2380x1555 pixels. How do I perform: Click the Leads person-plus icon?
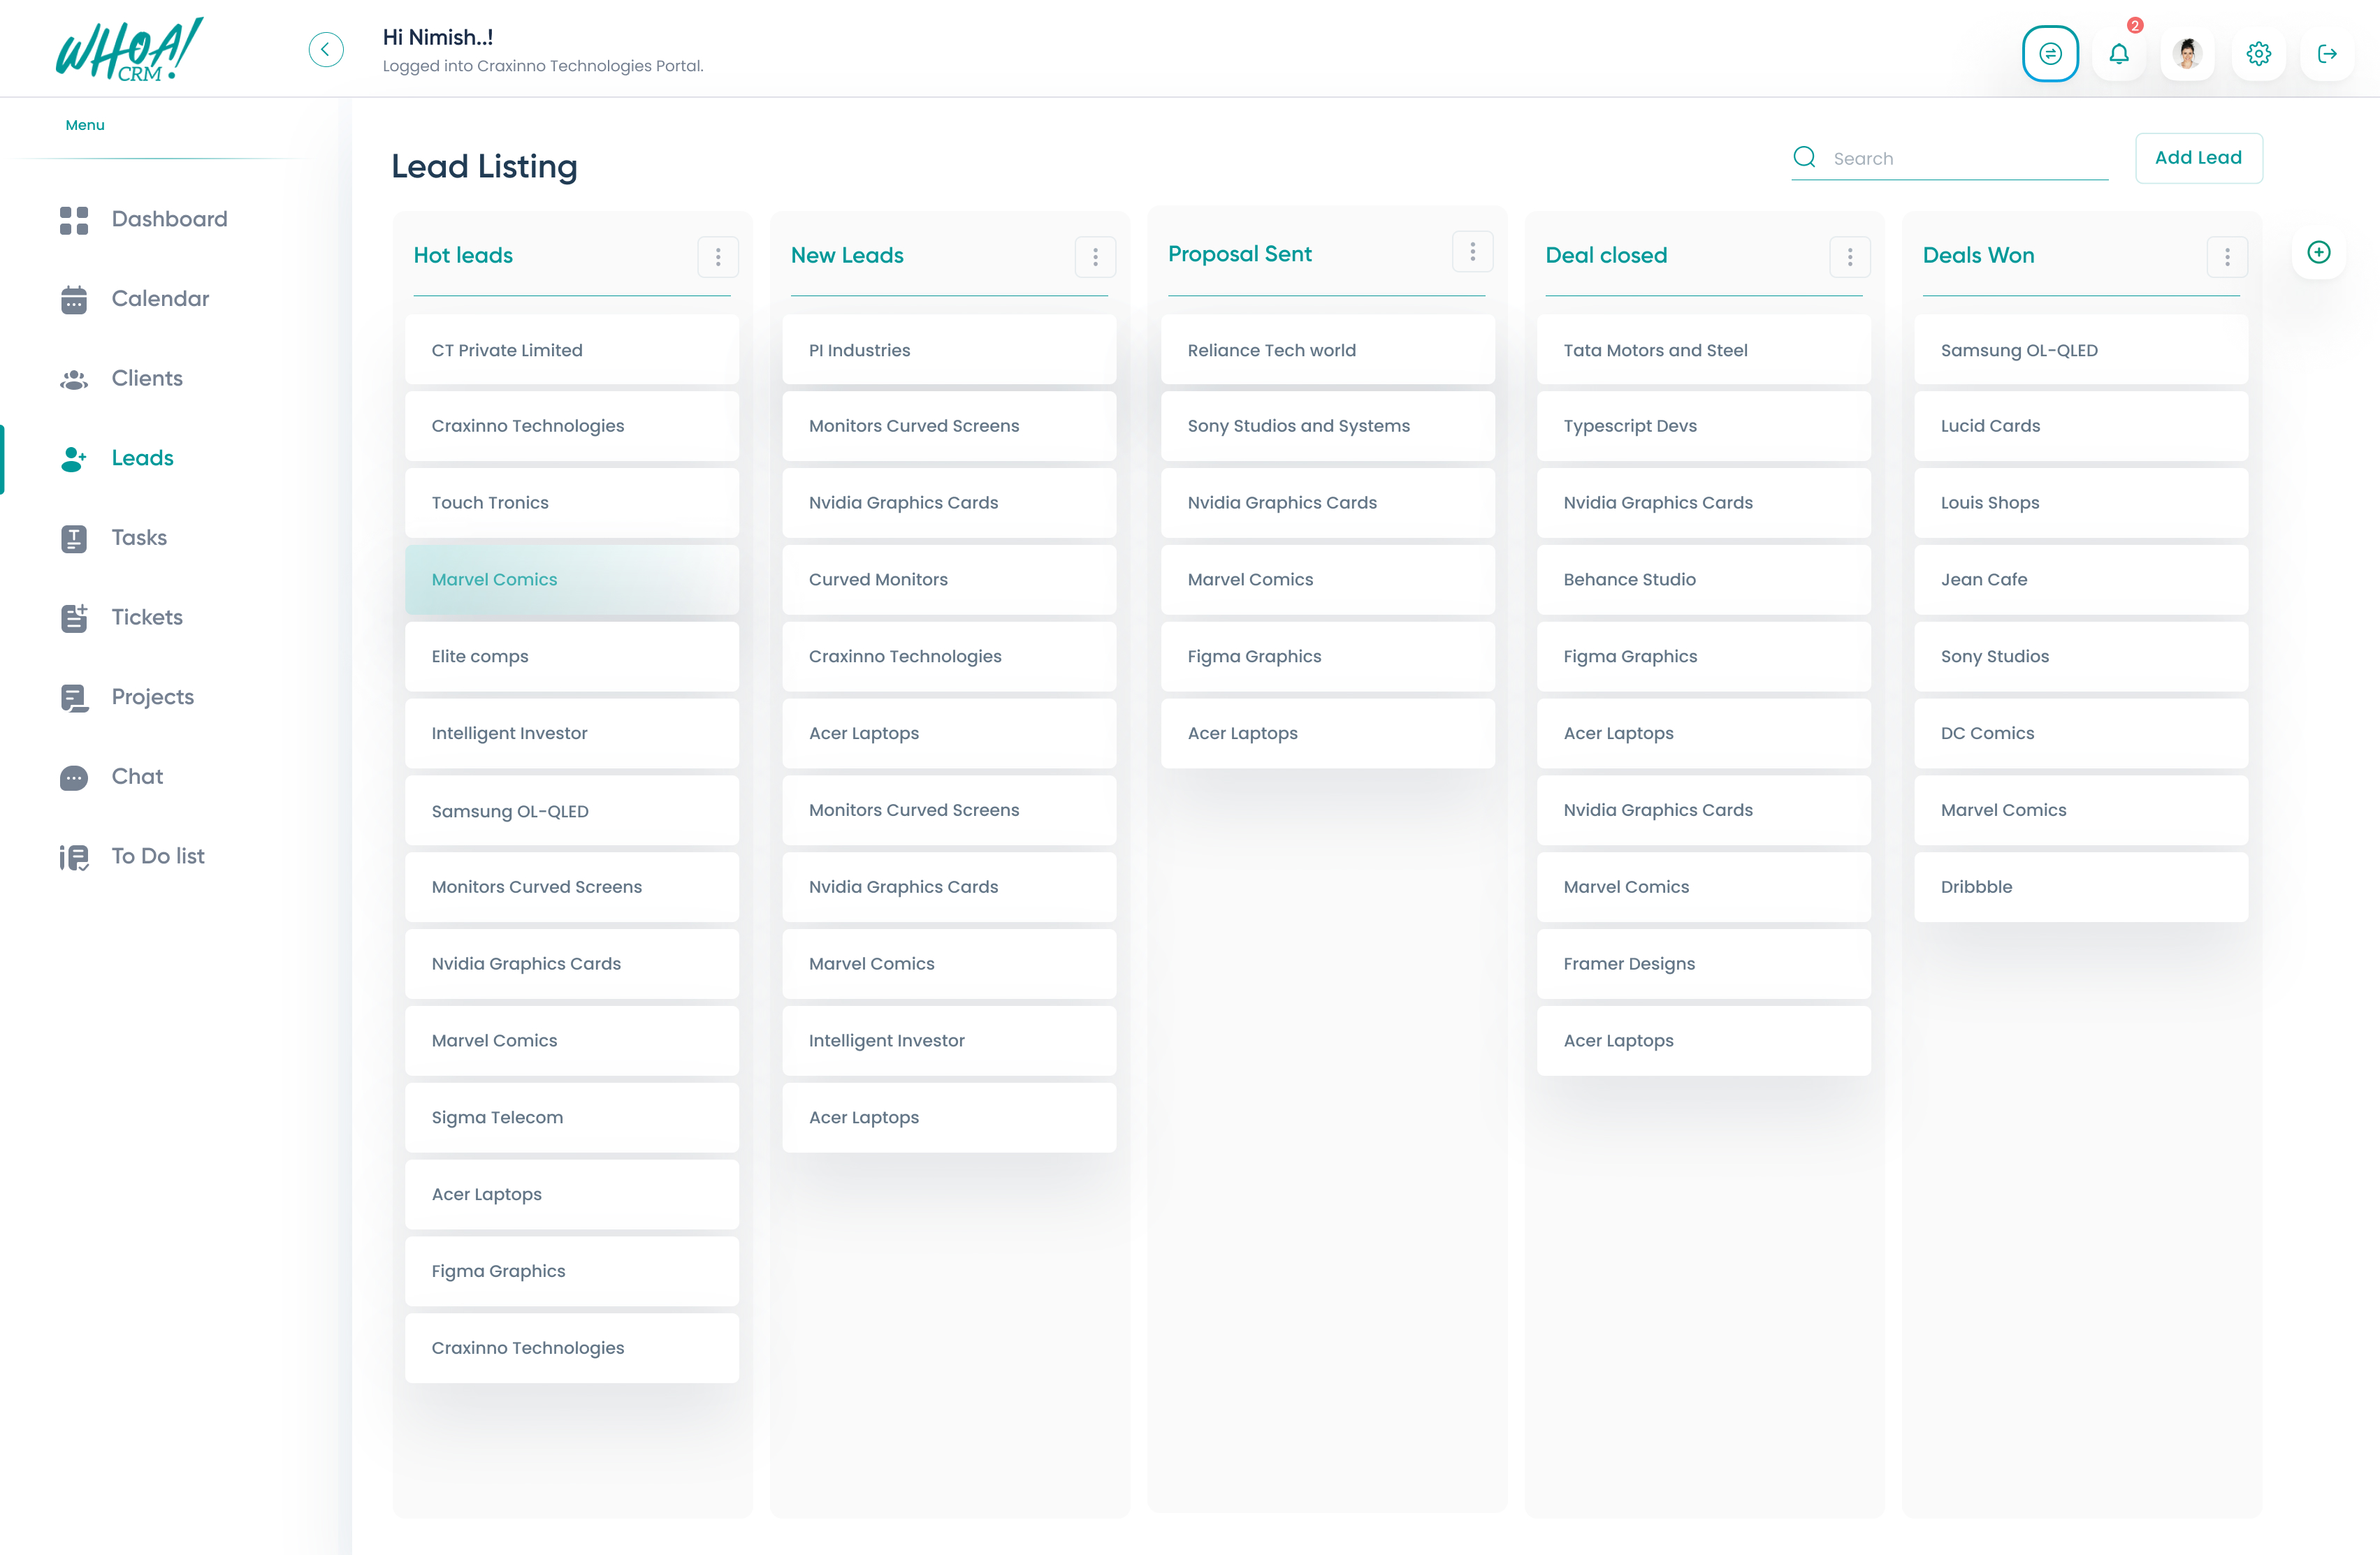click(74, 459)
